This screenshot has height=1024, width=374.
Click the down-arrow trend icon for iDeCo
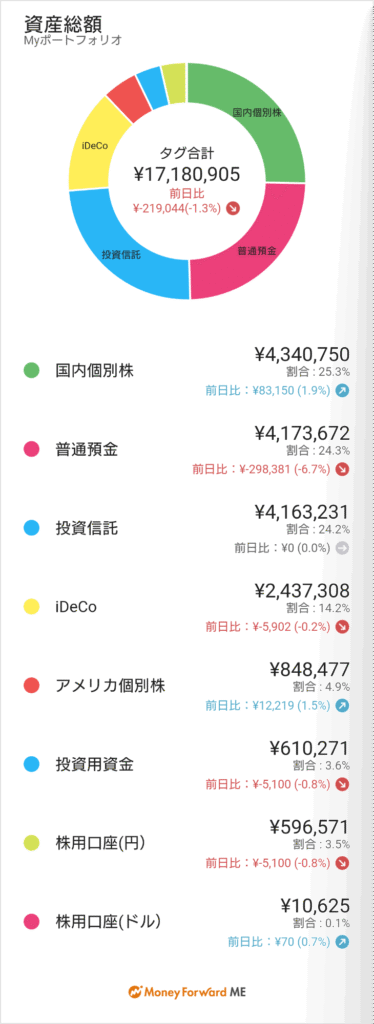coord(342,626)
